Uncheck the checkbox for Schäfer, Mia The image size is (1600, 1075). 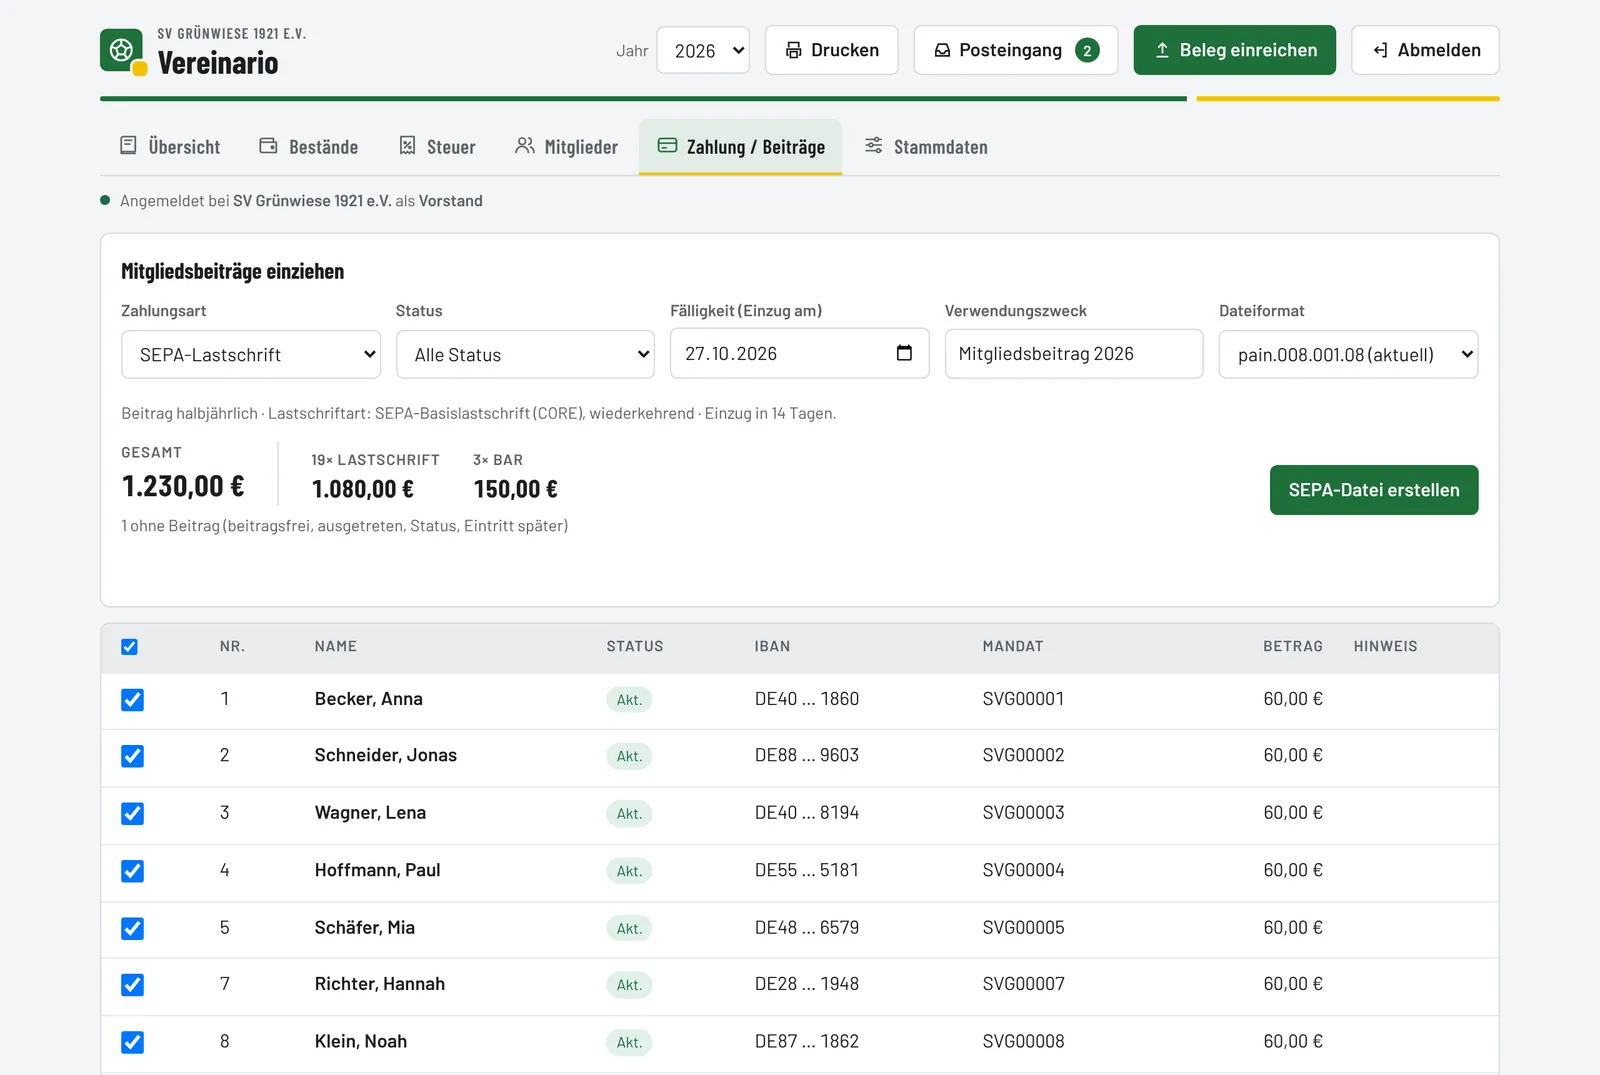click(x=132, y=929)
